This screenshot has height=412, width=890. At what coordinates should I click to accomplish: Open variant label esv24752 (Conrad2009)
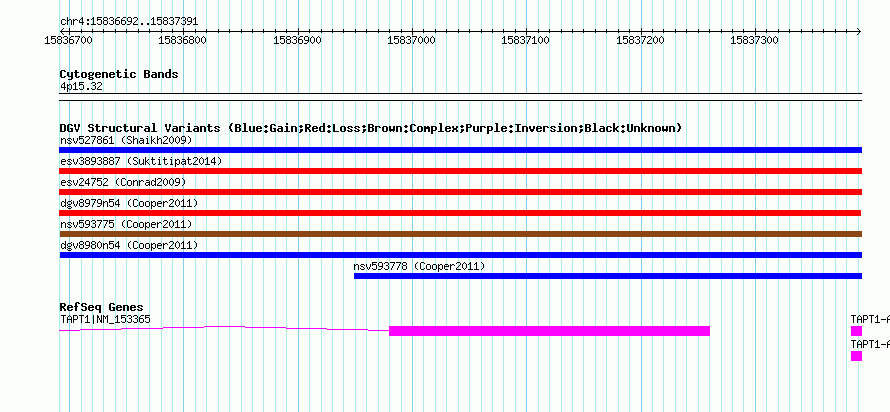123,182
